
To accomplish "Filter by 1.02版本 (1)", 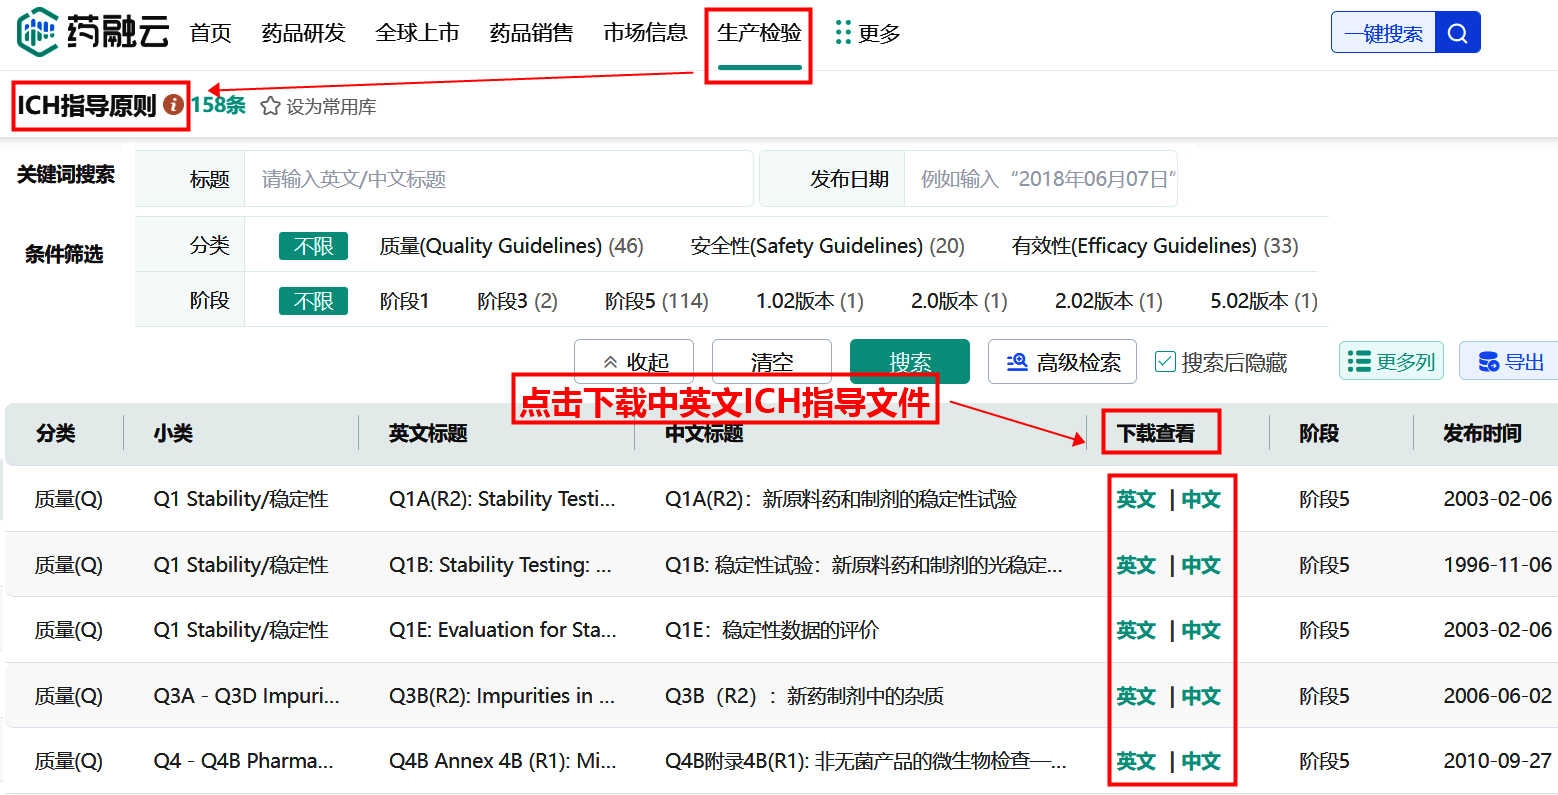I will (810, 301).
